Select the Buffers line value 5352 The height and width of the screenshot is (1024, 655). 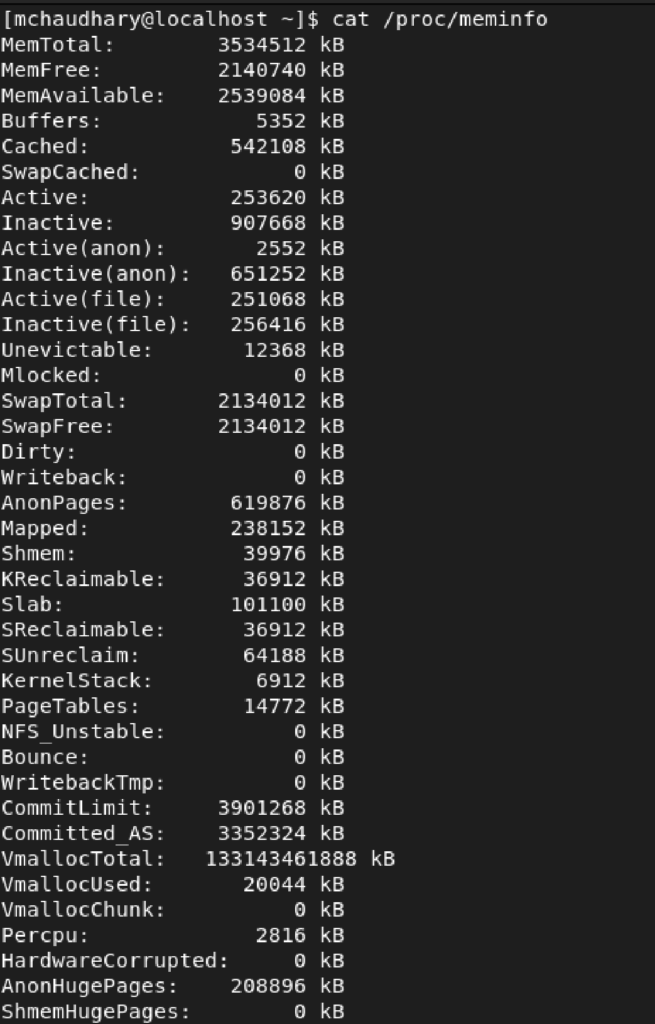280,121
